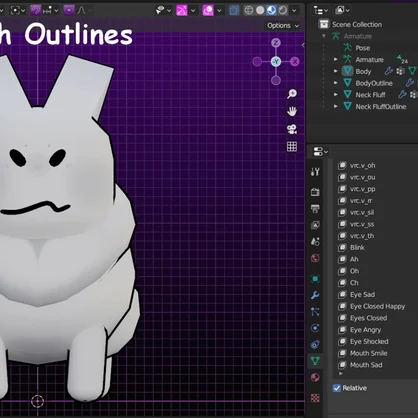
Task: Click the Pose armature icon in outliner
Action: coord(347,48)
